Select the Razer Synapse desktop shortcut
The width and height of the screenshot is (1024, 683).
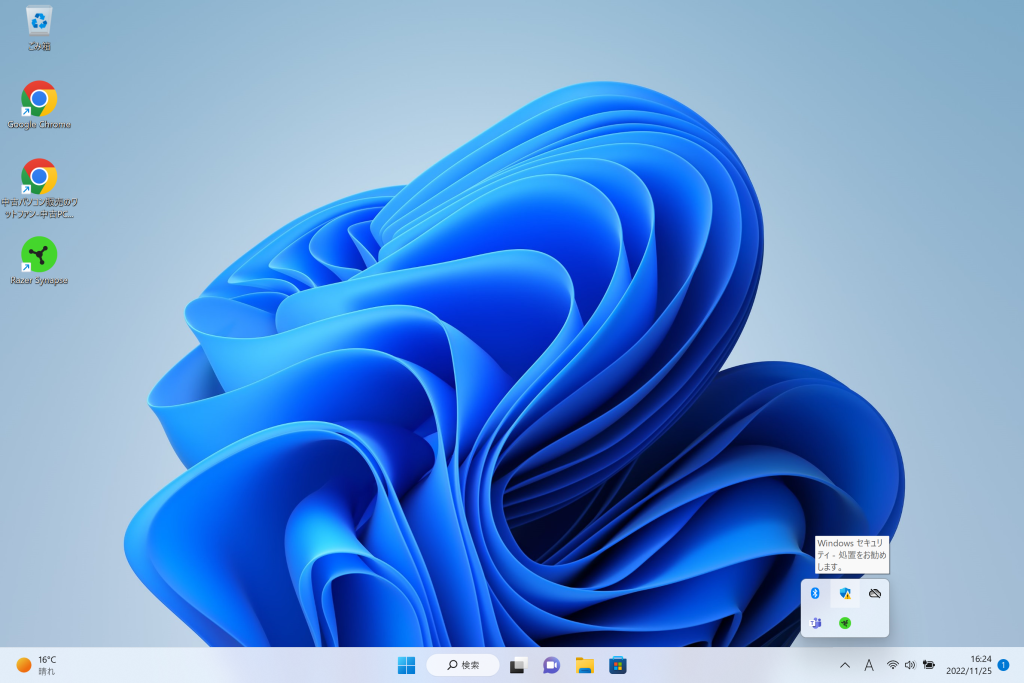point(39,256)
